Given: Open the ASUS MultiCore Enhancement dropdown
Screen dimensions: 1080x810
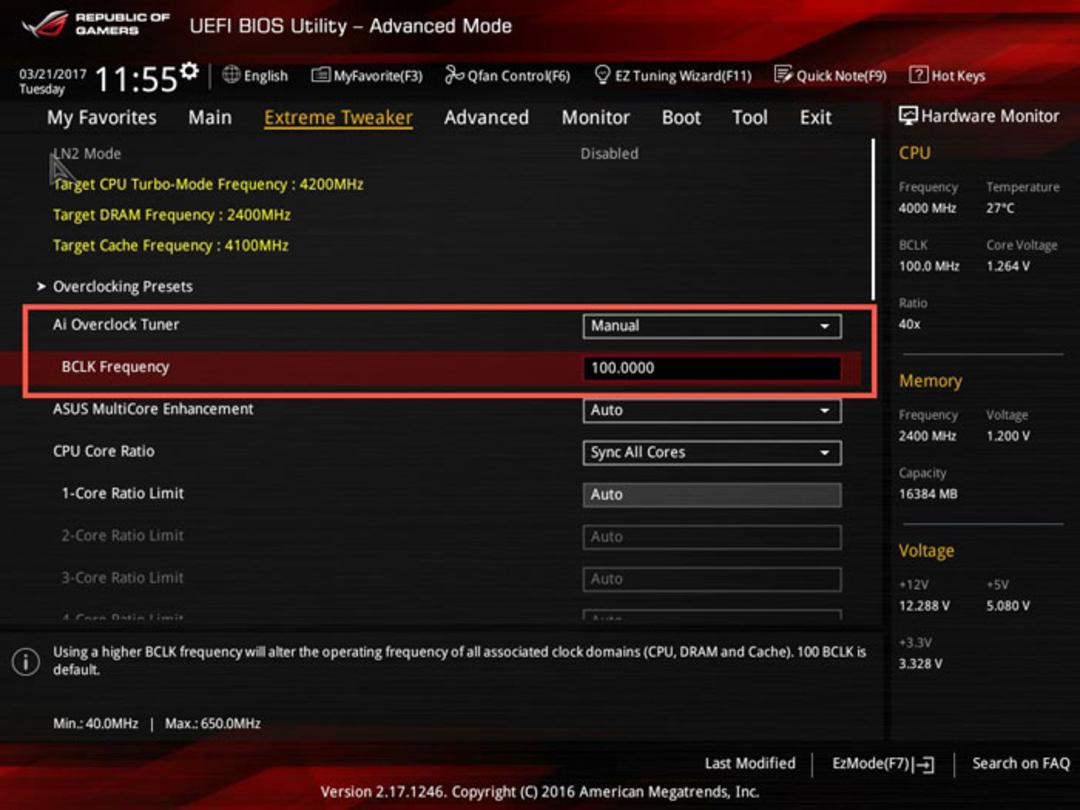Looking at the screenshot, I should 712,411.
